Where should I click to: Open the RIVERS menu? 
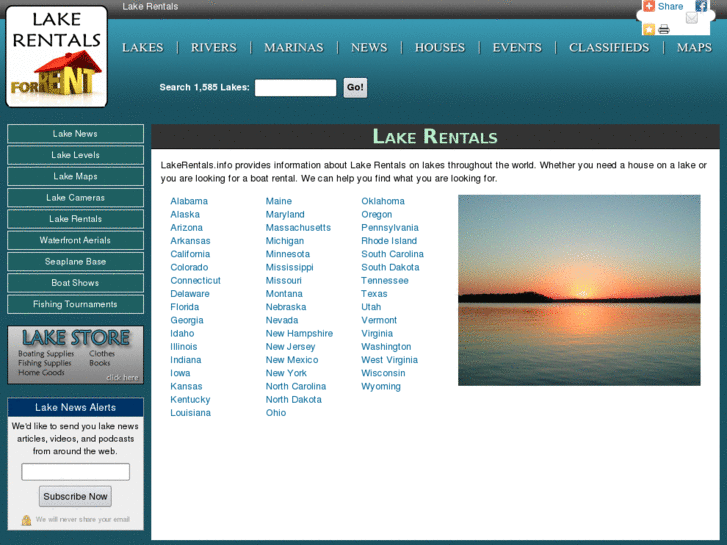coord(214,47)
